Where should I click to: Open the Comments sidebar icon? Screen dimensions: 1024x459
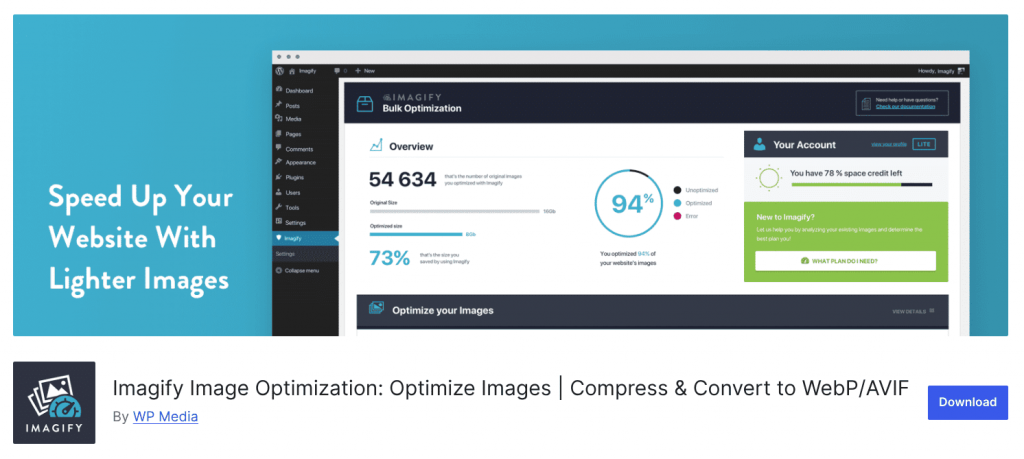pos(279,148)
